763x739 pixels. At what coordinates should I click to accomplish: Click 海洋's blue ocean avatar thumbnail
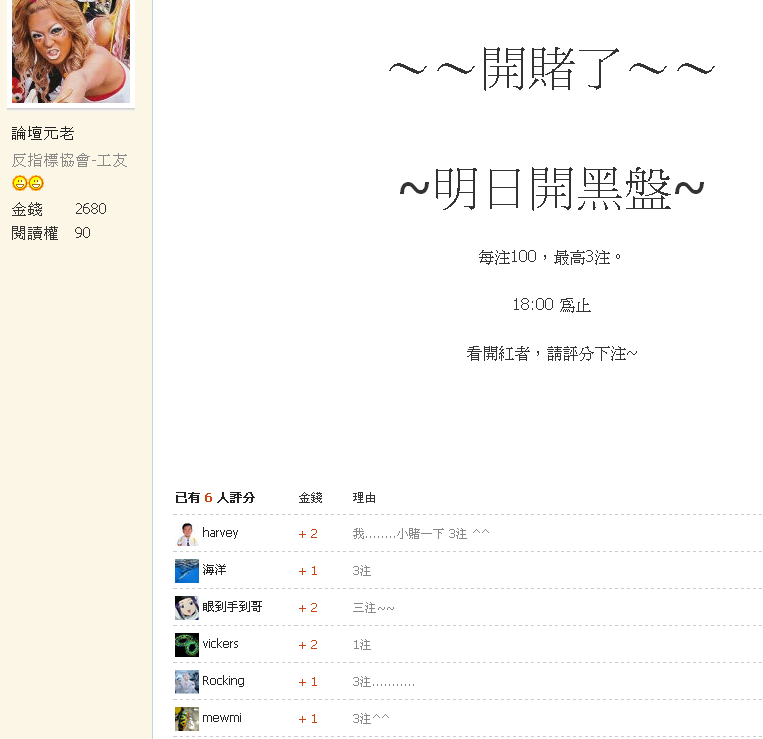pyautogui.click(x=187, y=571)
